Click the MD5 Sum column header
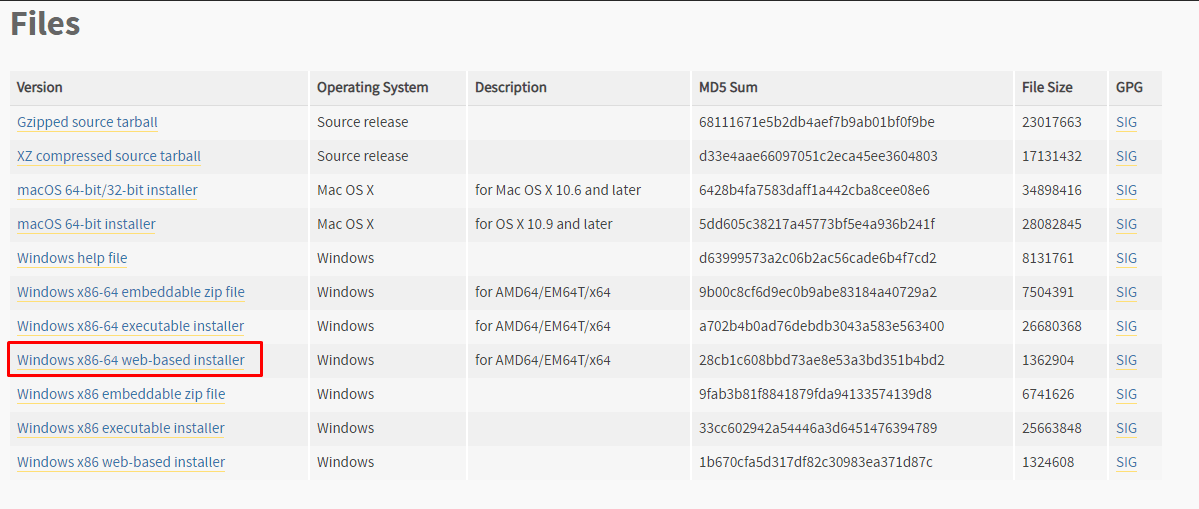This screenshot has height=509, width=1199. [x=728, y=87]
